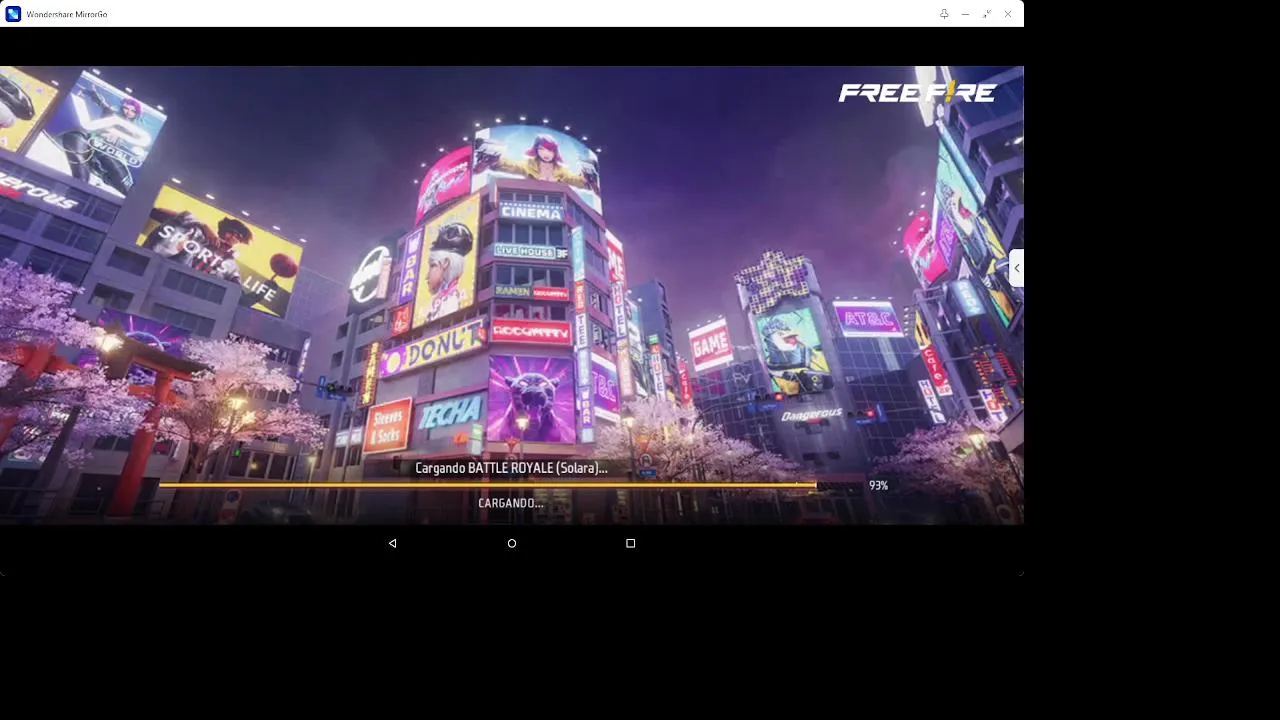Tap the Android home button
The image size is (1280, 720).
click(512, 543)
